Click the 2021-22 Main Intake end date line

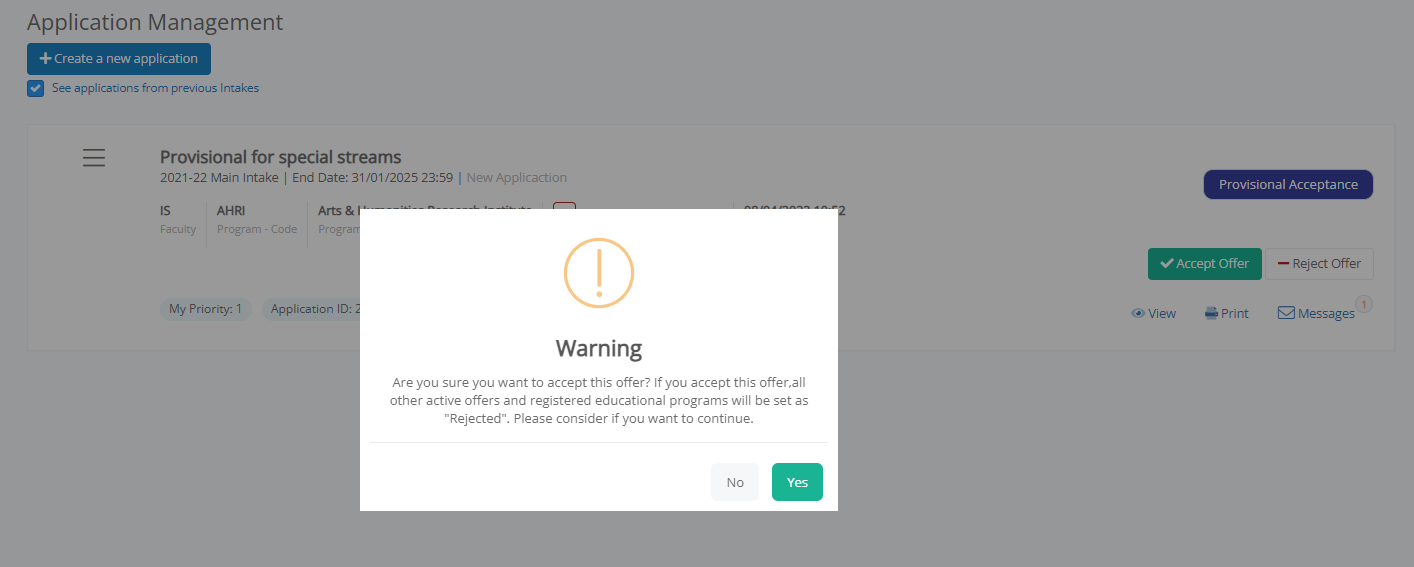[306, 178]
